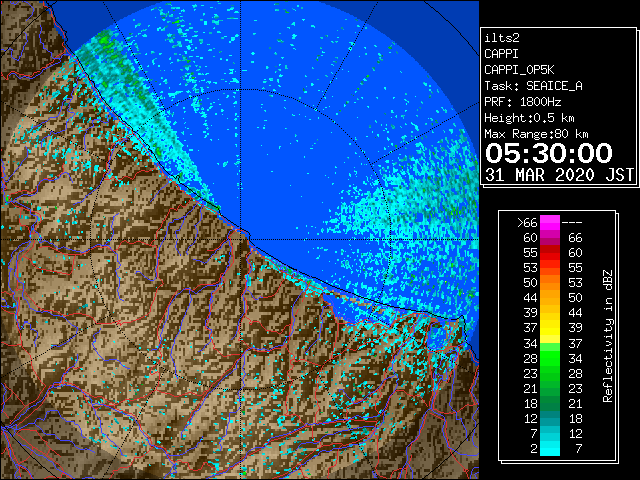Screen dimensions: 640x480
Task: Click the 'CAPPI_0P5K' product label
Action: (x=519, y=70)
